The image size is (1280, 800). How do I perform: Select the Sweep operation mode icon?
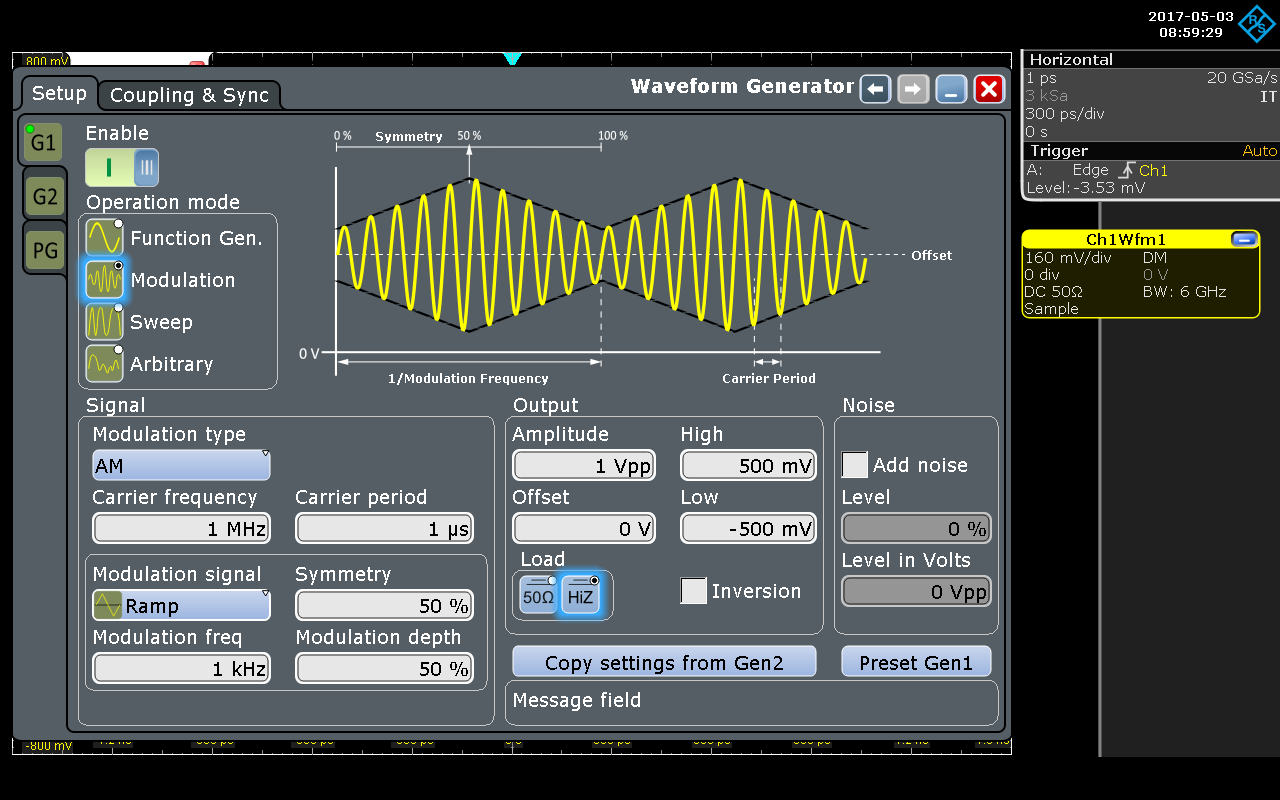click(x=104, y=322)
